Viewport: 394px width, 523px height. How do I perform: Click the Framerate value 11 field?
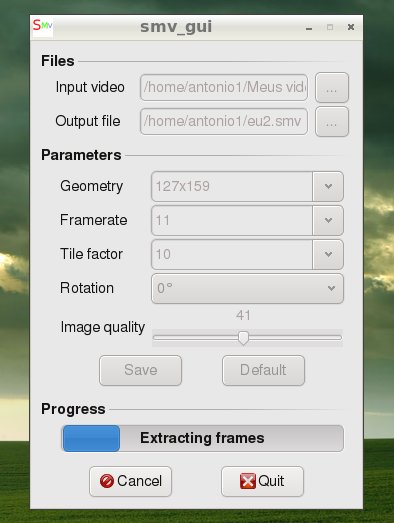[x=232, y=220]
